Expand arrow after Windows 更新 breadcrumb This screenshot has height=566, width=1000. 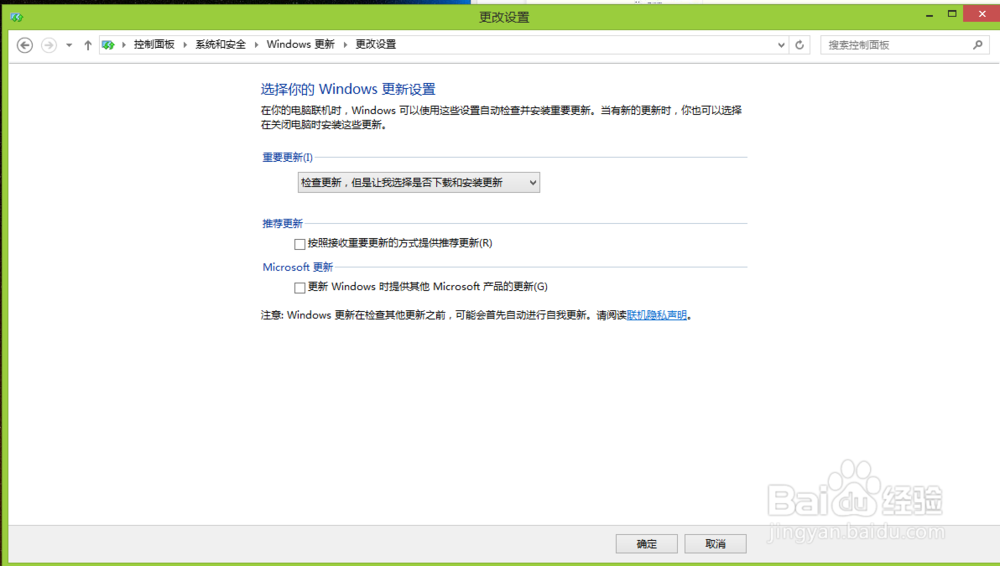pos(345,45)
